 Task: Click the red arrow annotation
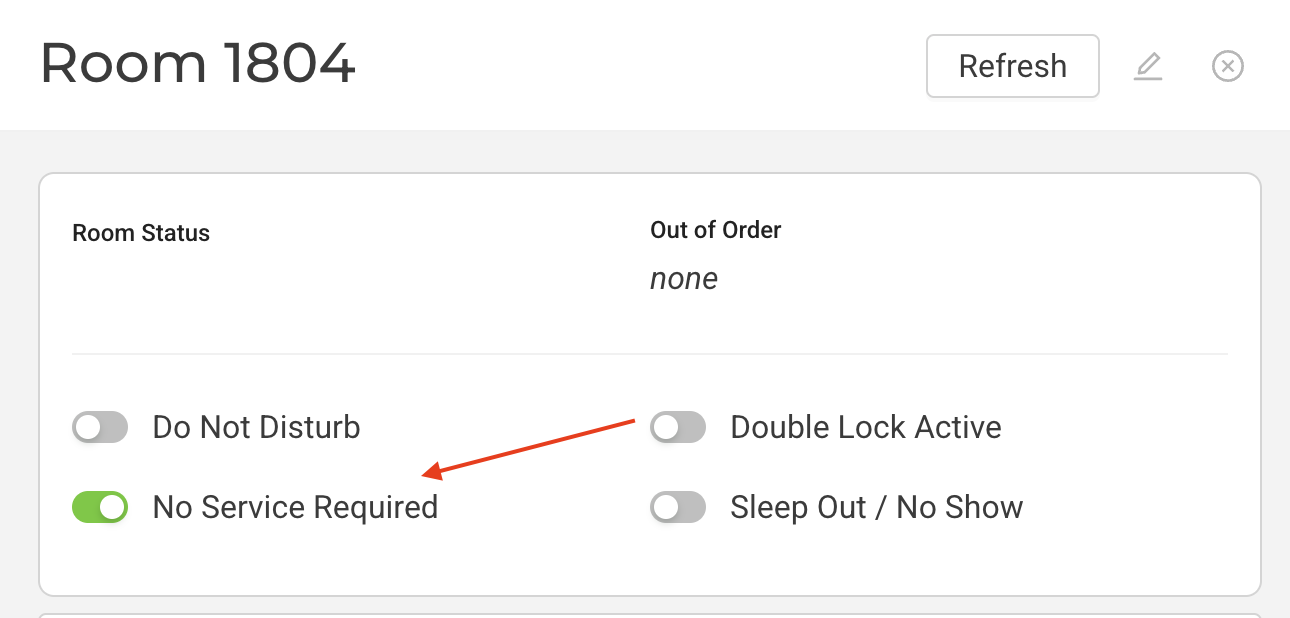tap(530, 446)
